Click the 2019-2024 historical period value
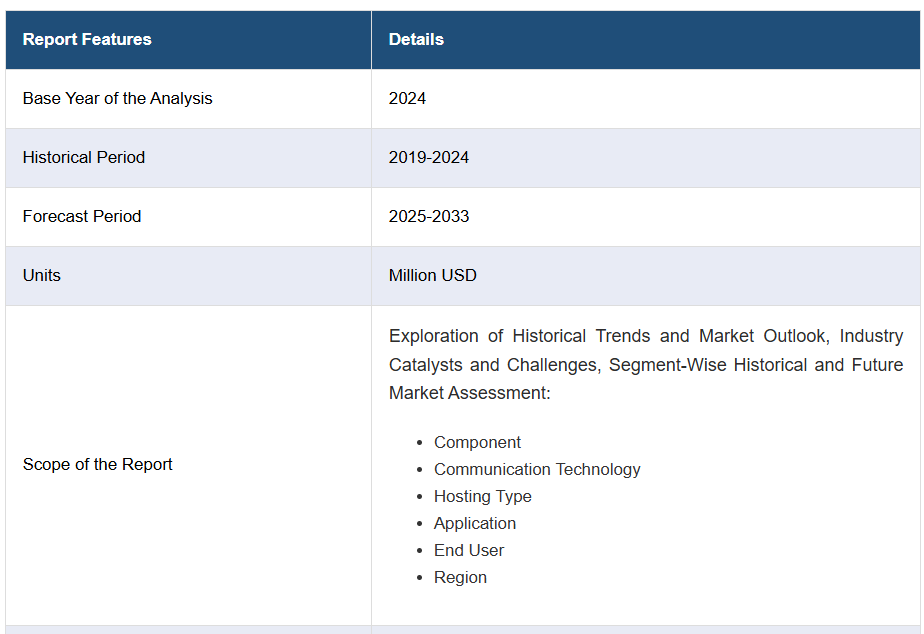924x634 pixels. [428, 157]
